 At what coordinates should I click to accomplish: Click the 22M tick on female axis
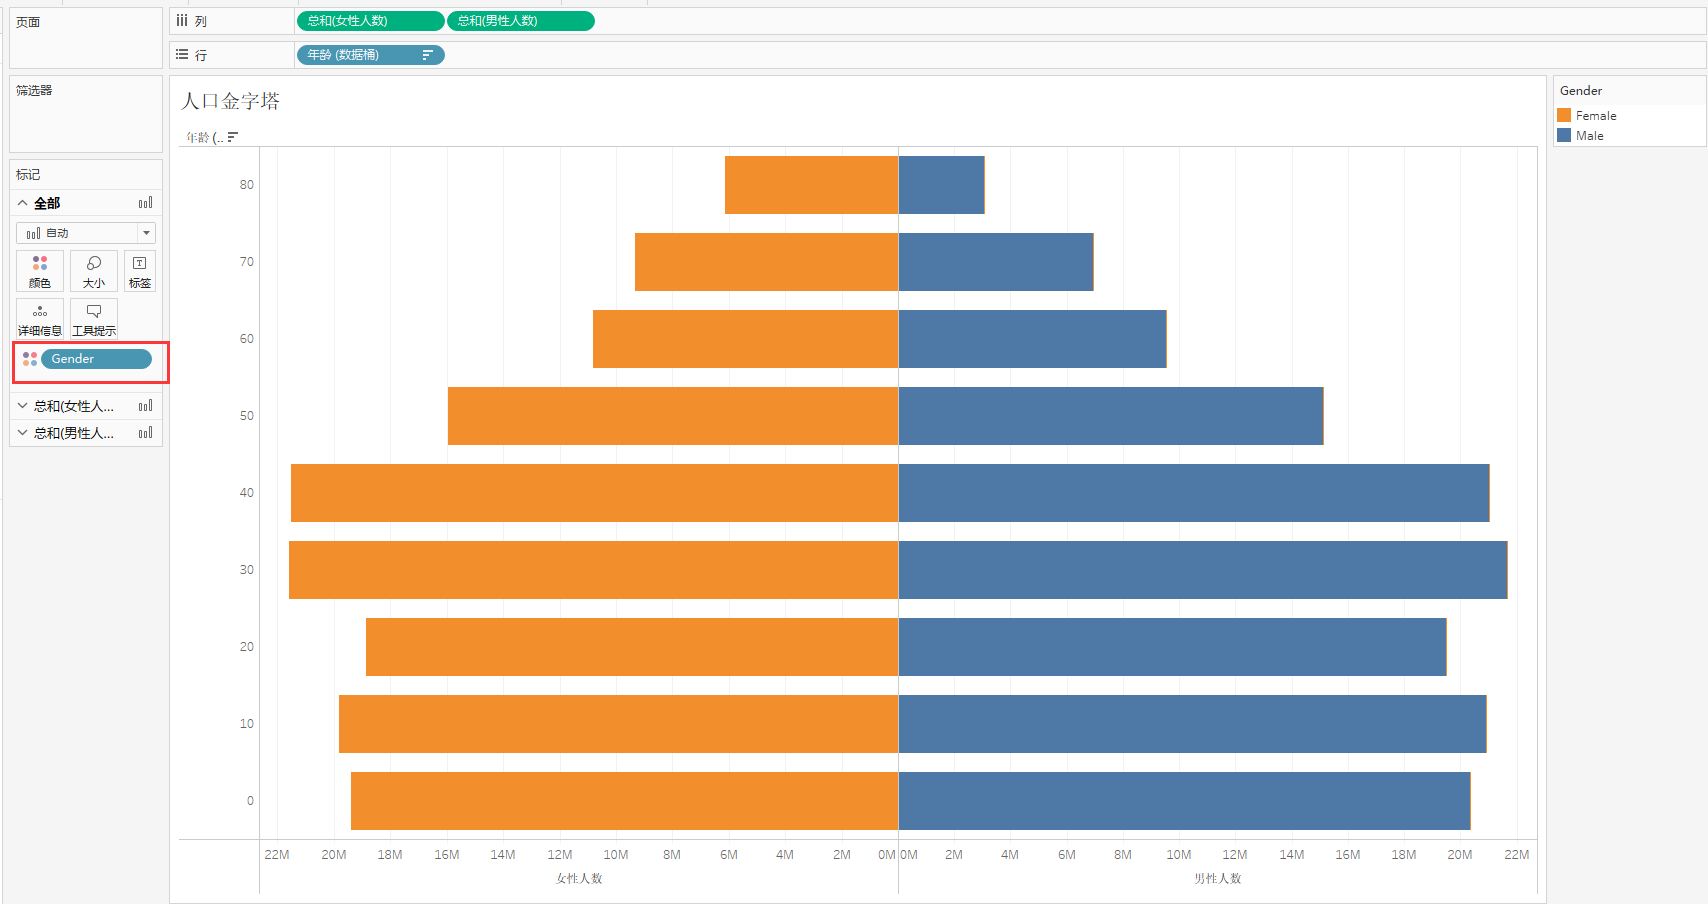click(x=277, y=855)
